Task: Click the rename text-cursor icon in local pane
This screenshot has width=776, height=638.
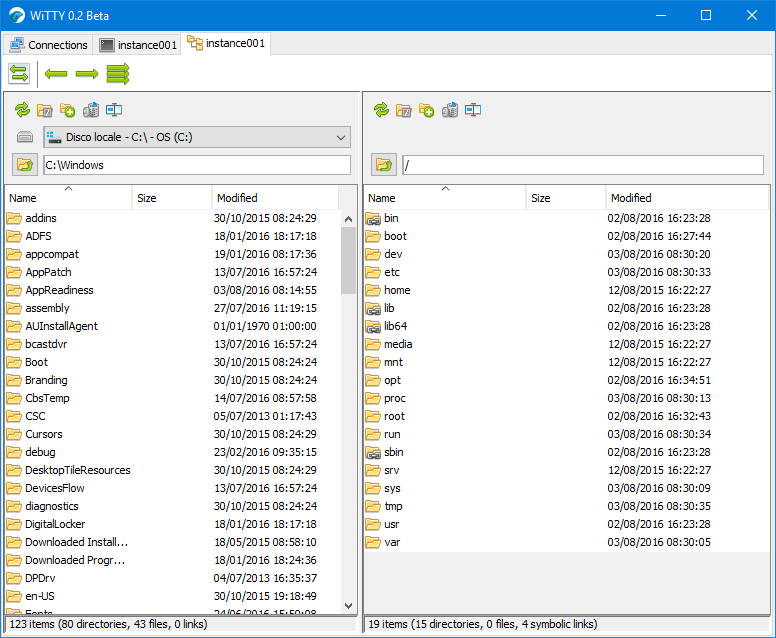Action: click(114, 110)
